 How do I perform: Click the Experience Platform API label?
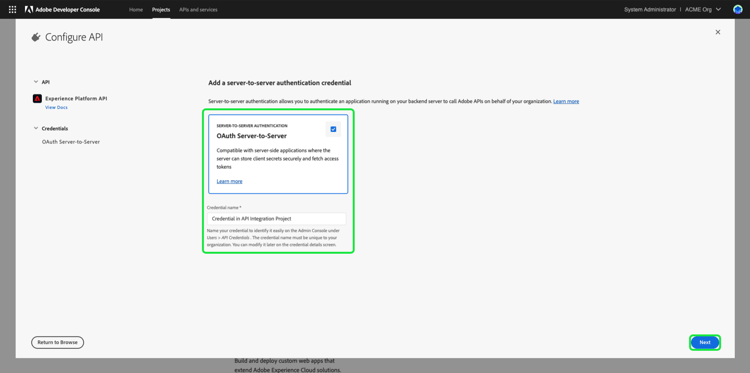pyautogui.click(x=76, y=99)
